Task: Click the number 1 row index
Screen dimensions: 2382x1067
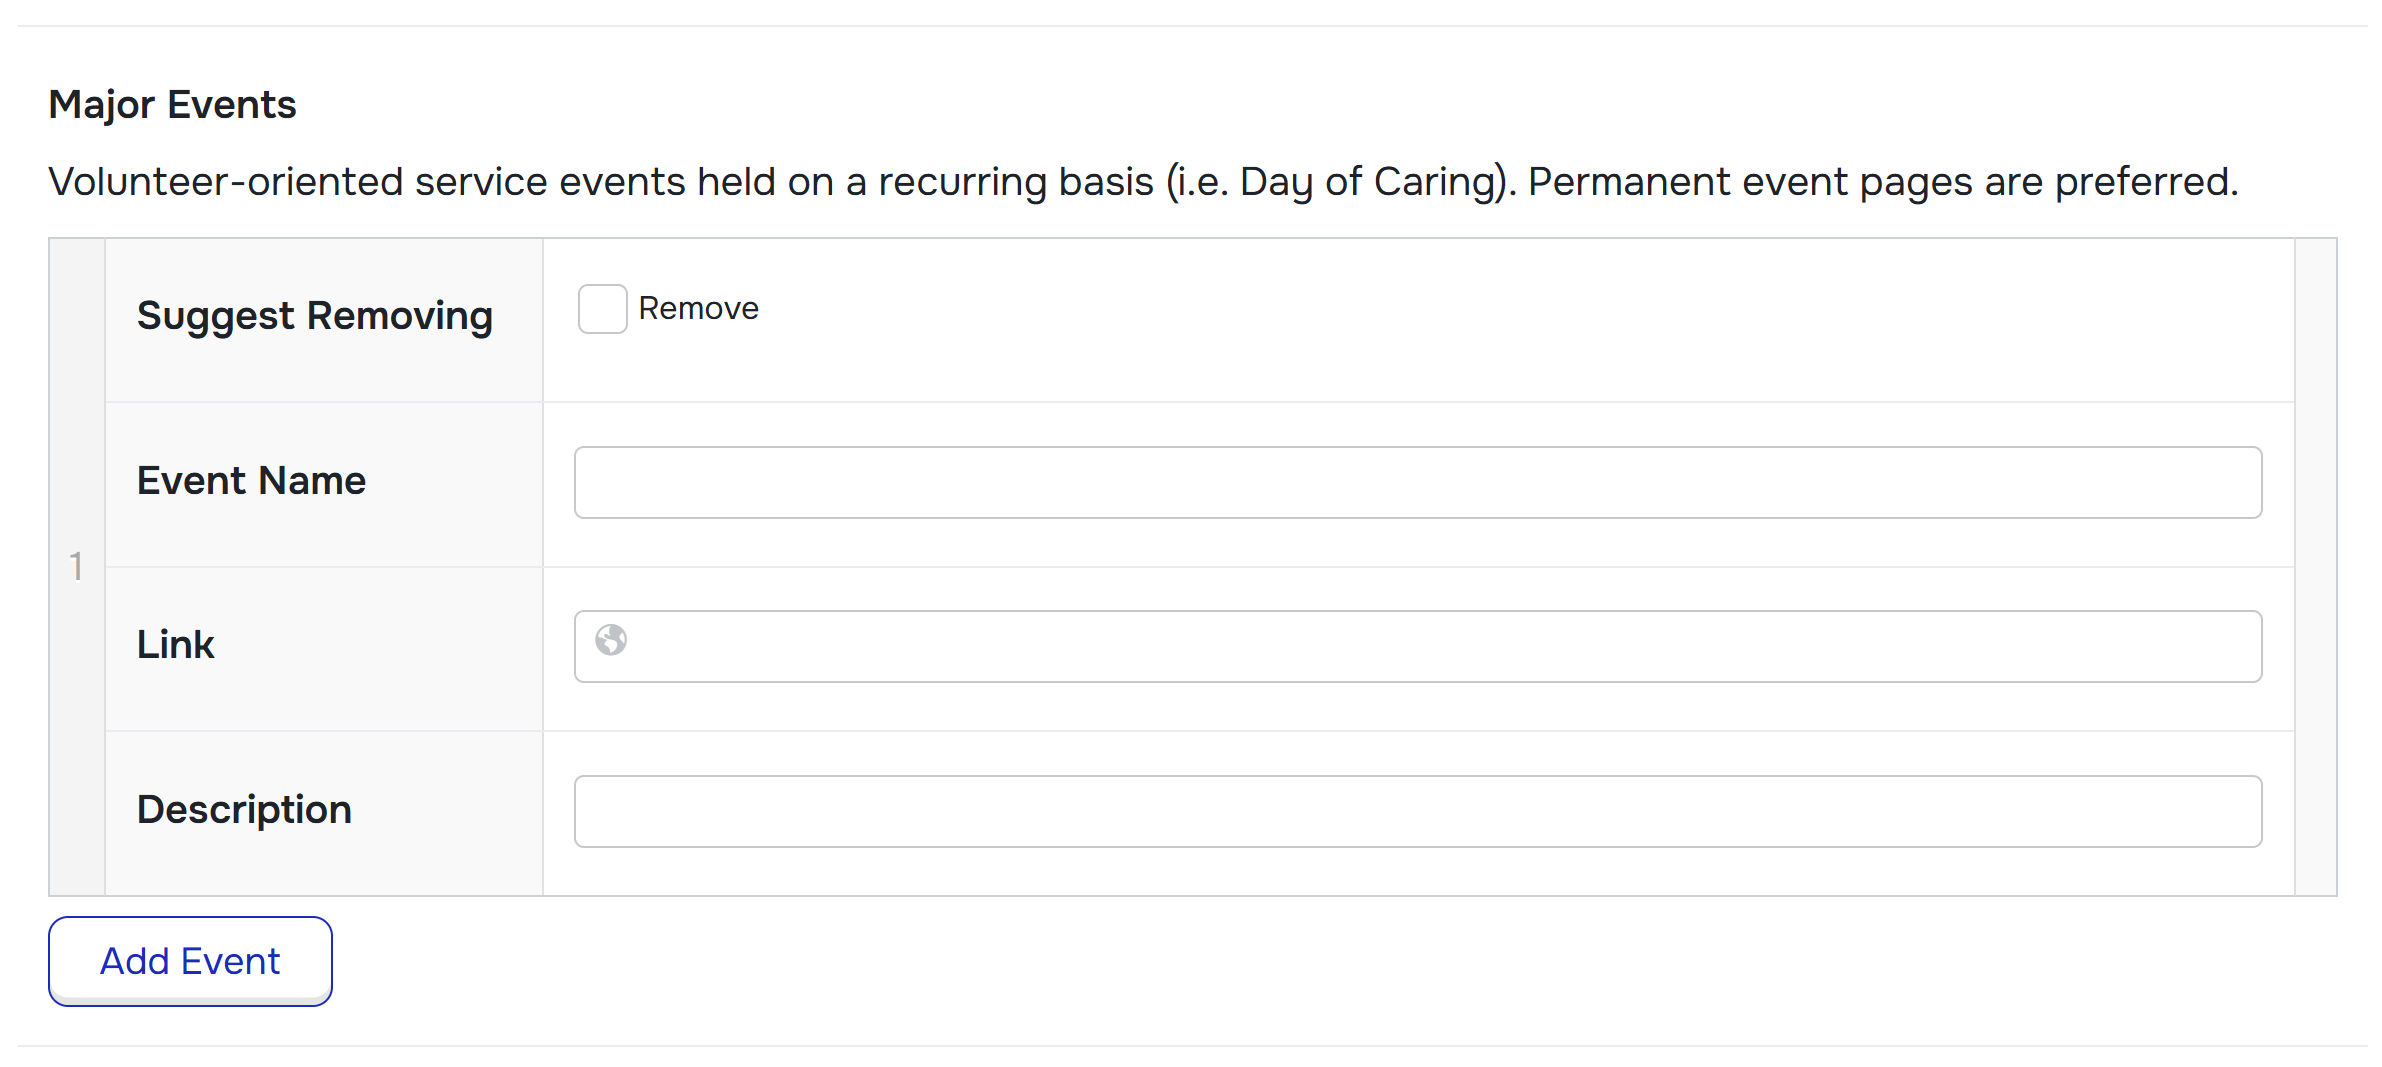Action: (76, 567)
